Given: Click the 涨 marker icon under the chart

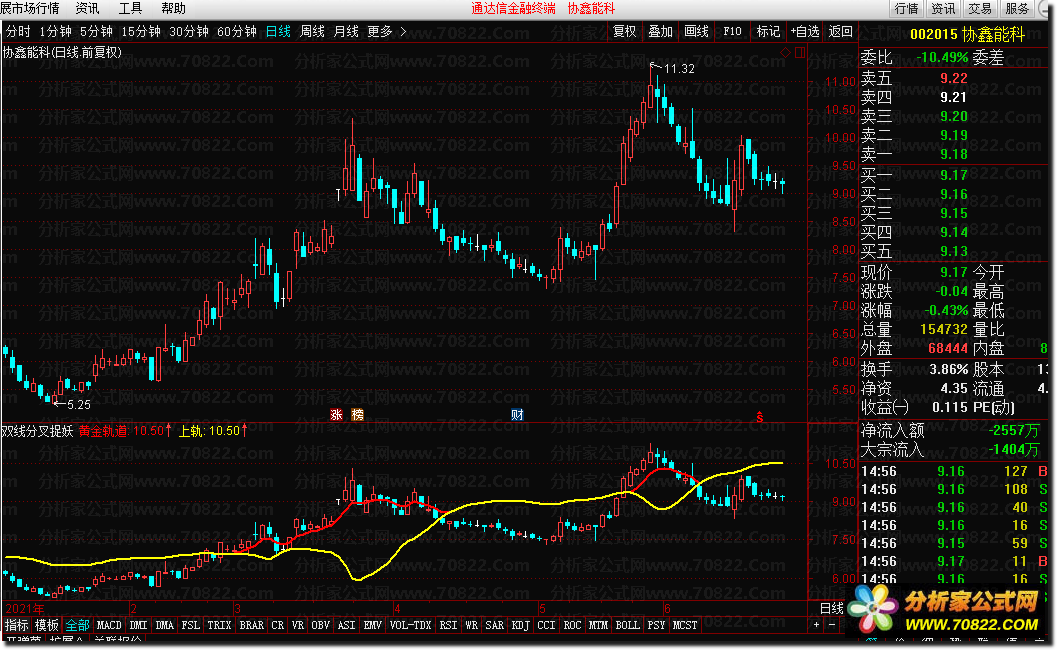Looking at the screenshot, I should 336,414.
